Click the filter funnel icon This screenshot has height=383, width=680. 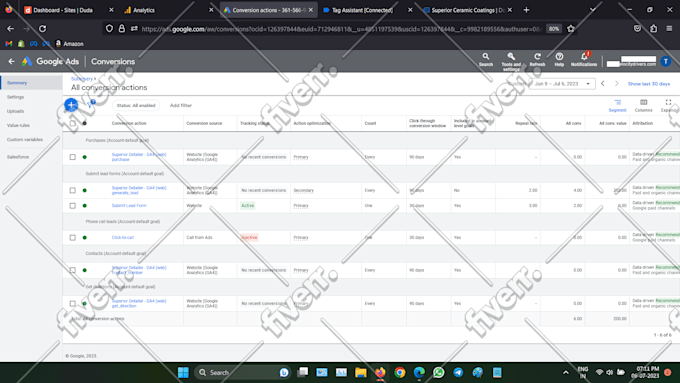[x=91, y=105]
